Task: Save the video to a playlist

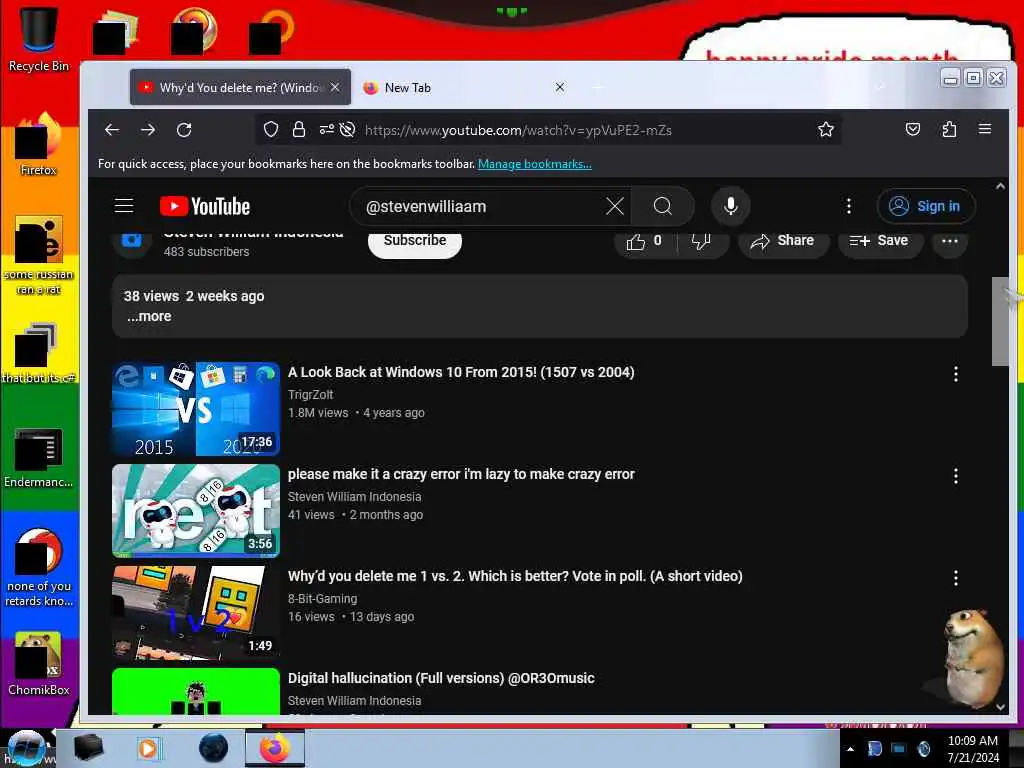Action: [880, 241]
